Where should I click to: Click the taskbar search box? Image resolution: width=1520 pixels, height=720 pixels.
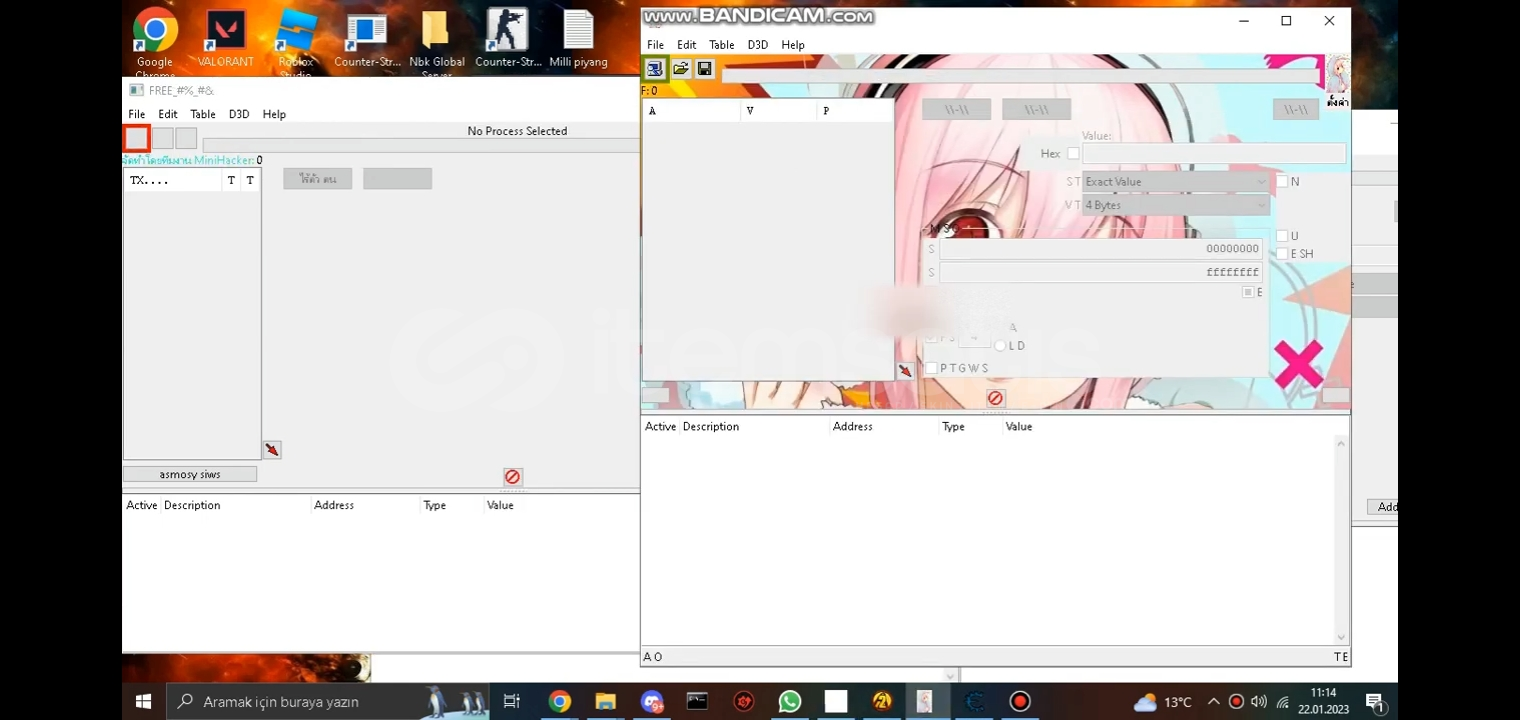(x=328, y=701)
